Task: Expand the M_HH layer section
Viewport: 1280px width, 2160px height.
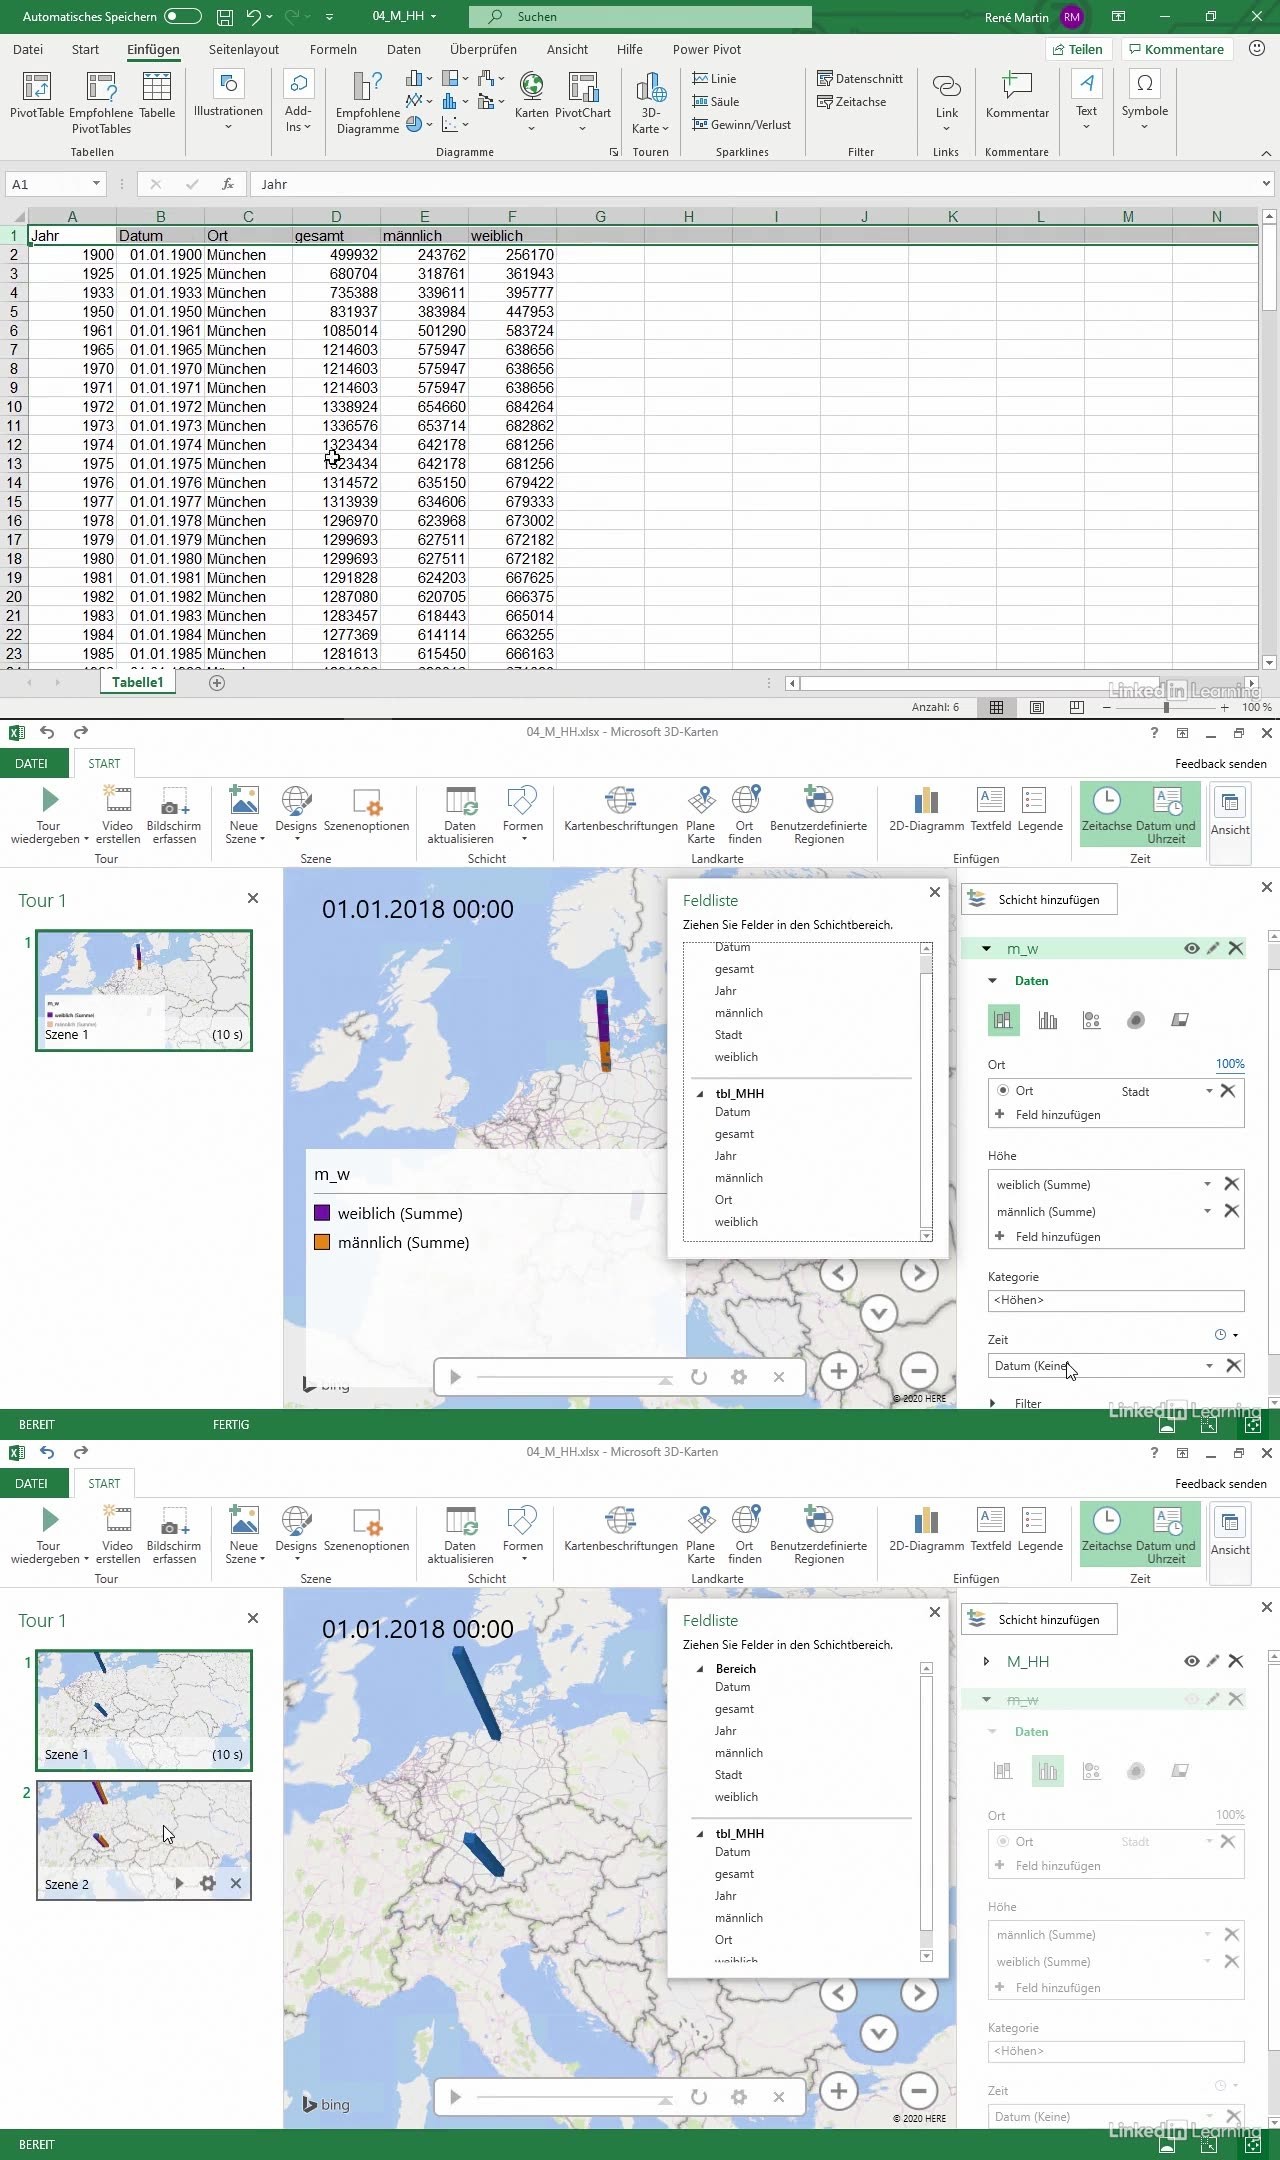Action: (x=987, y=1661)
